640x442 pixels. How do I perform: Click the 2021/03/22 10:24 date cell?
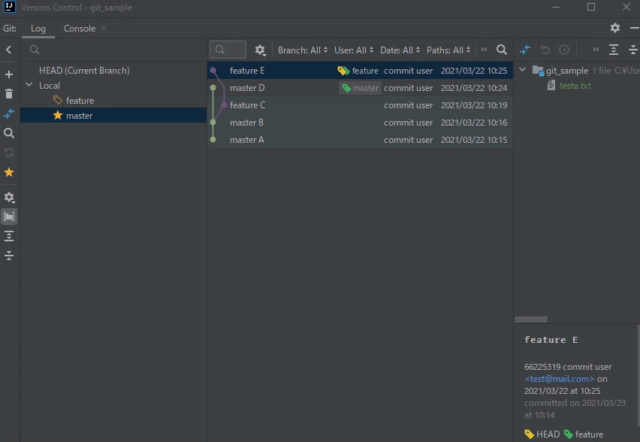pyautogui.click(x=474, y=88)
